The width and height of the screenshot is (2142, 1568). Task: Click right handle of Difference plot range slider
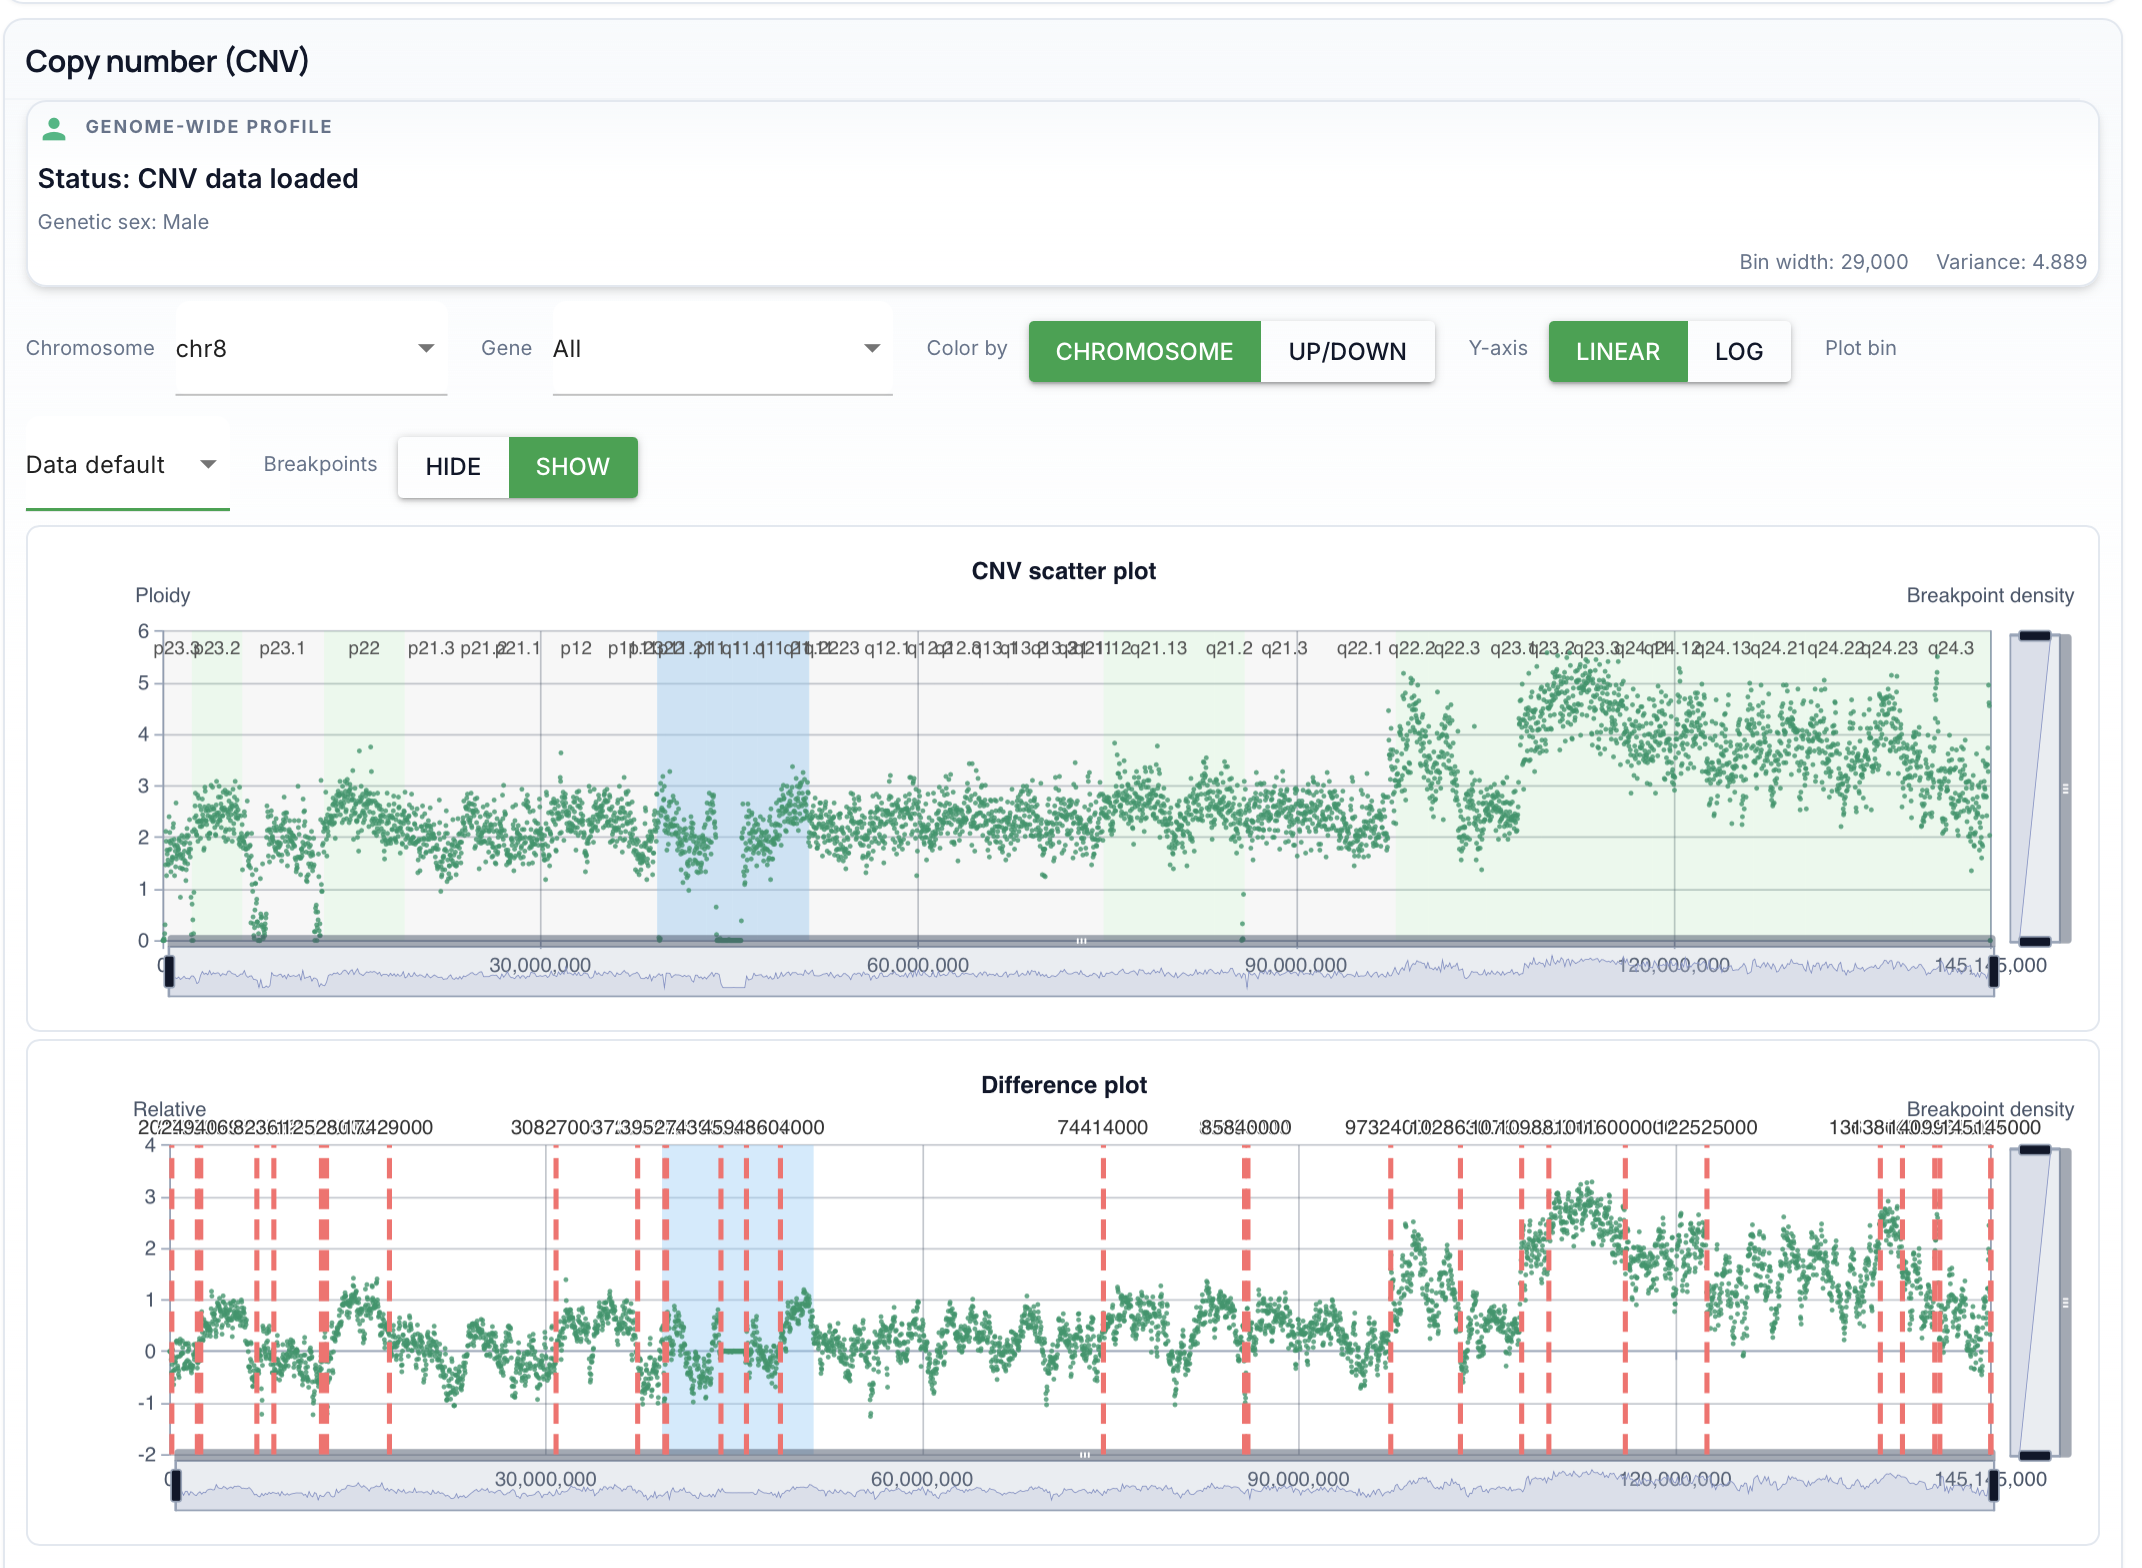point(1993,1484)
